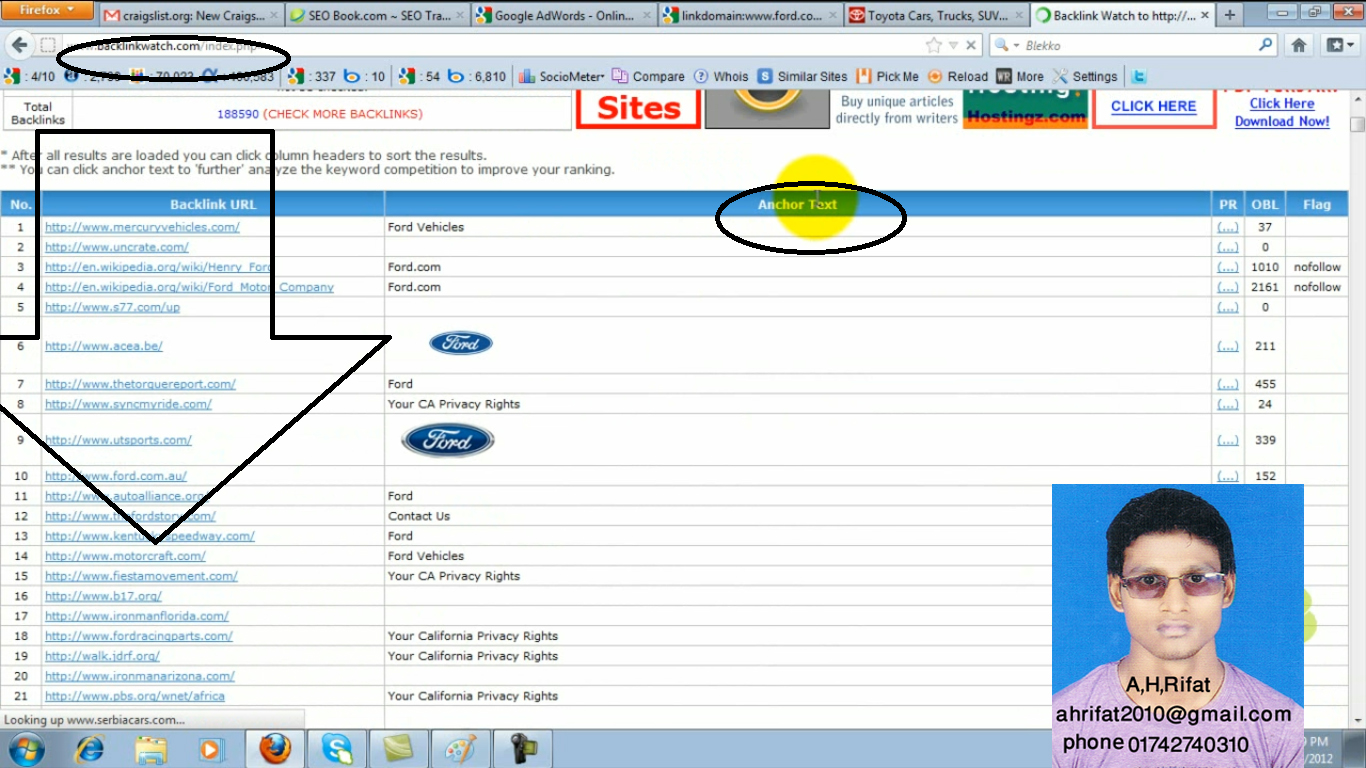This screenshot has height=768, width=1366.
Task: Open a new tab with plus button
Action: click(x=1229, y=16)
